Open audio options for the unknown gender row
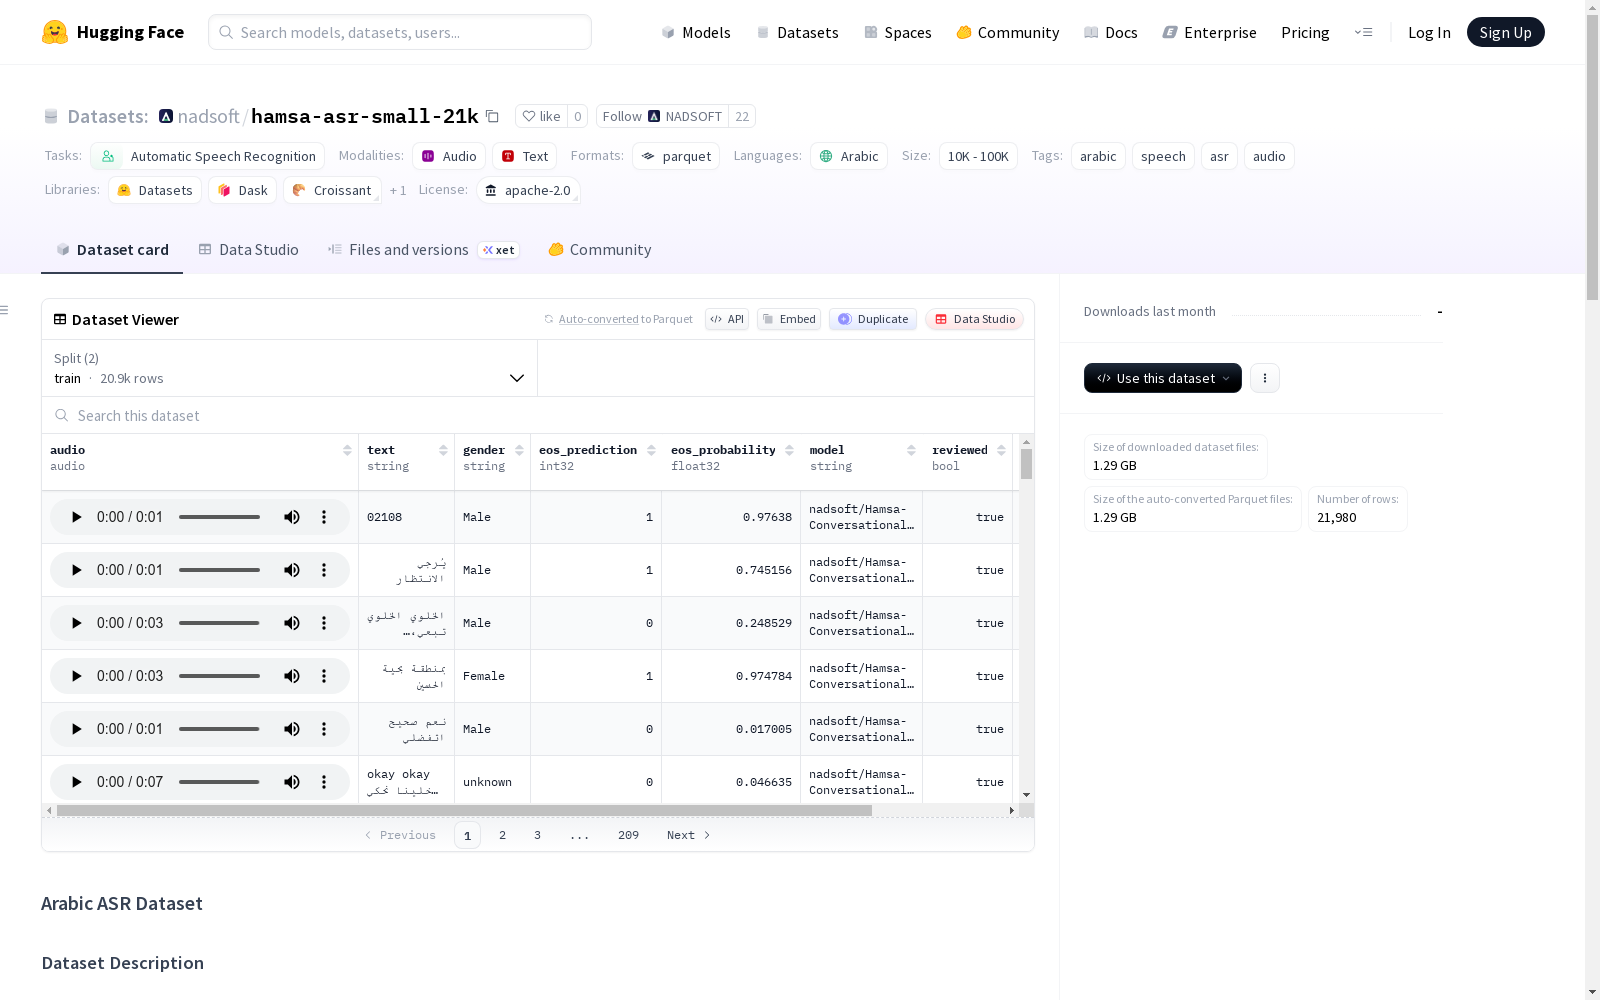1600x1000 pixels. (x=324, y=782)
